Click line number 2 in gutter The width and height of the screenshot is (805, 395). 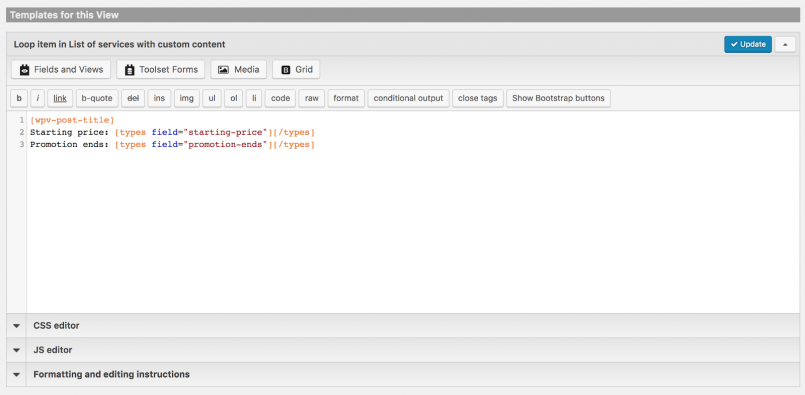[x=22, y=133]
